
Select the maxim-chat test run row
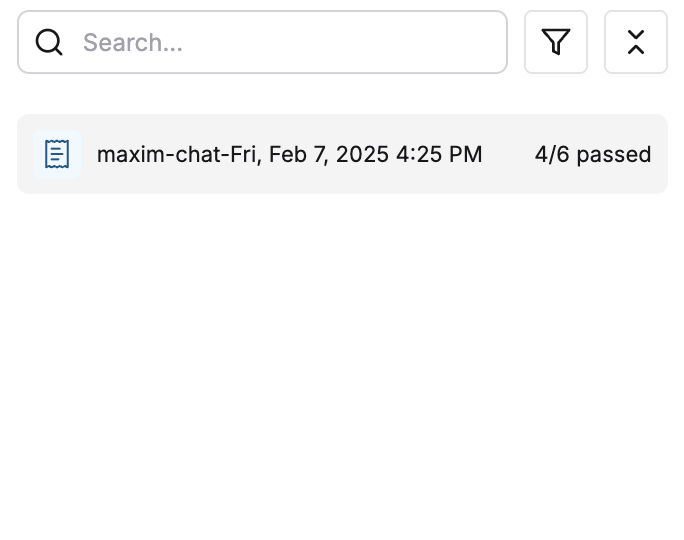342,154
